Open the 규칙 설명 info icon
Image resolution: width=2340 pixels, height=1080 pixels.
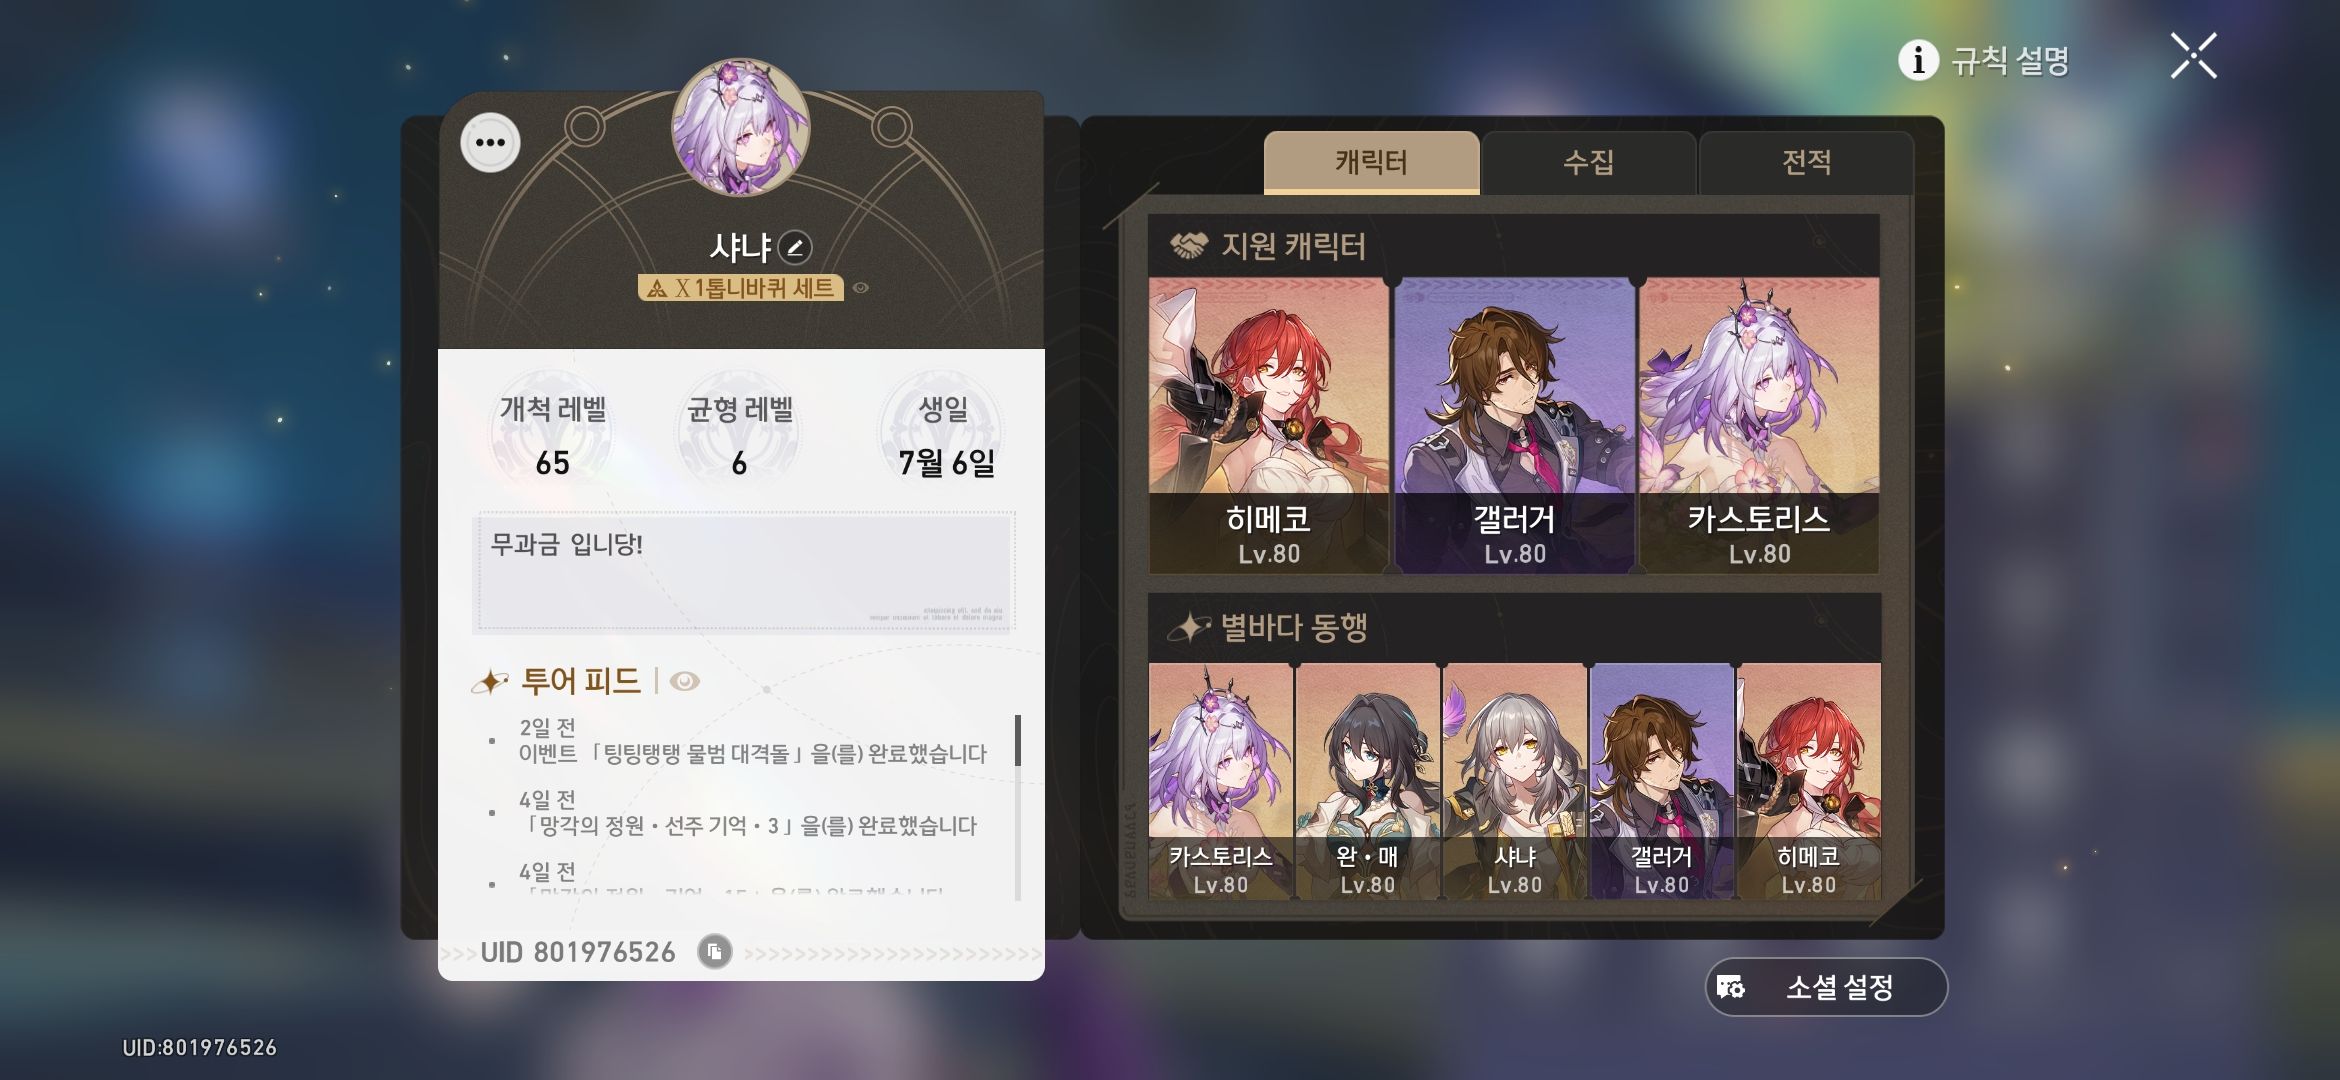point(1918,60)
